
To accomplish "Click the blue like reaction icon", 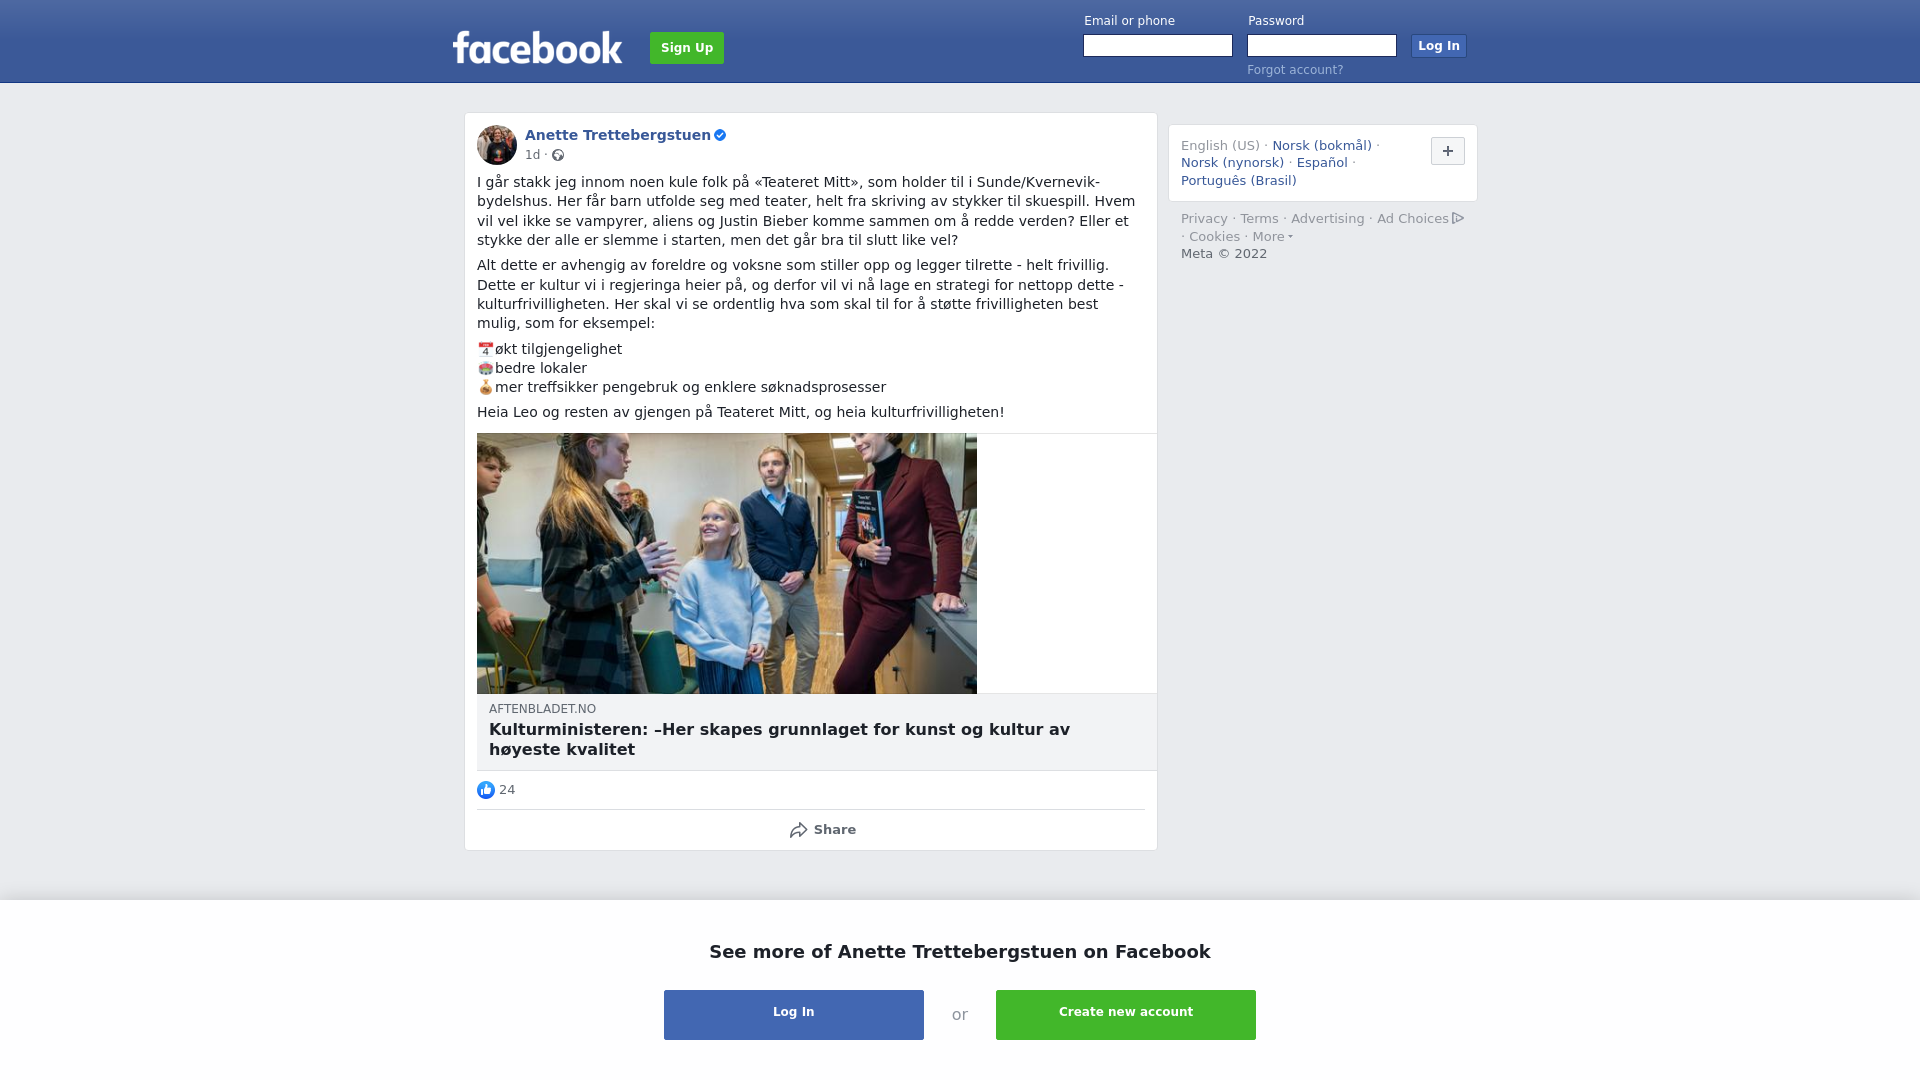I will coord(486,790).
